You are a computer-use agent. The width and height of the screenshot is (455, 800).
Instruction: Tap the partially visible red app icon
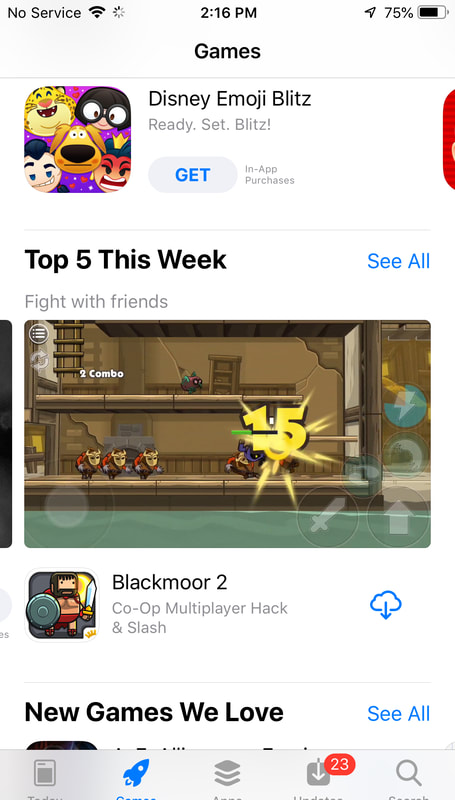(x=449, y=139)
